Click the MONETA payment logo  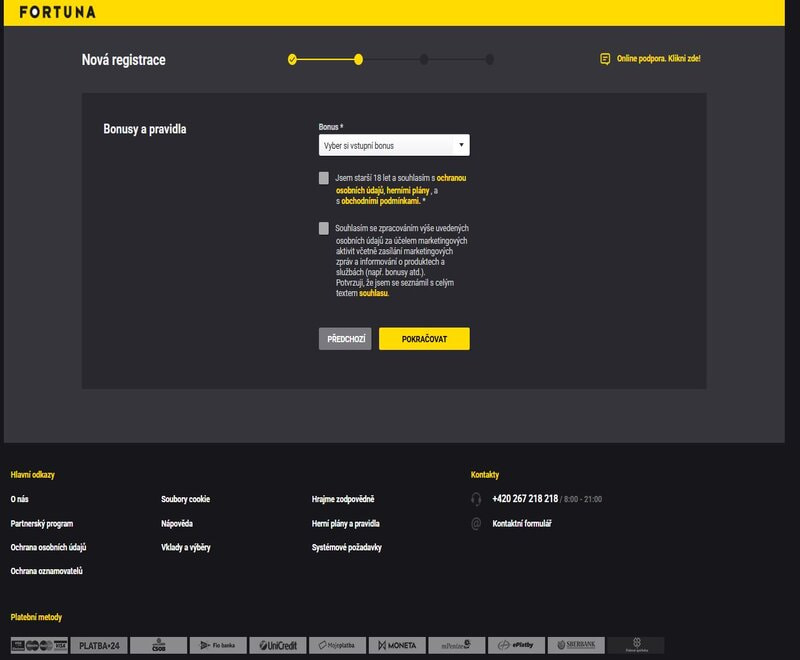click(397, 645)
